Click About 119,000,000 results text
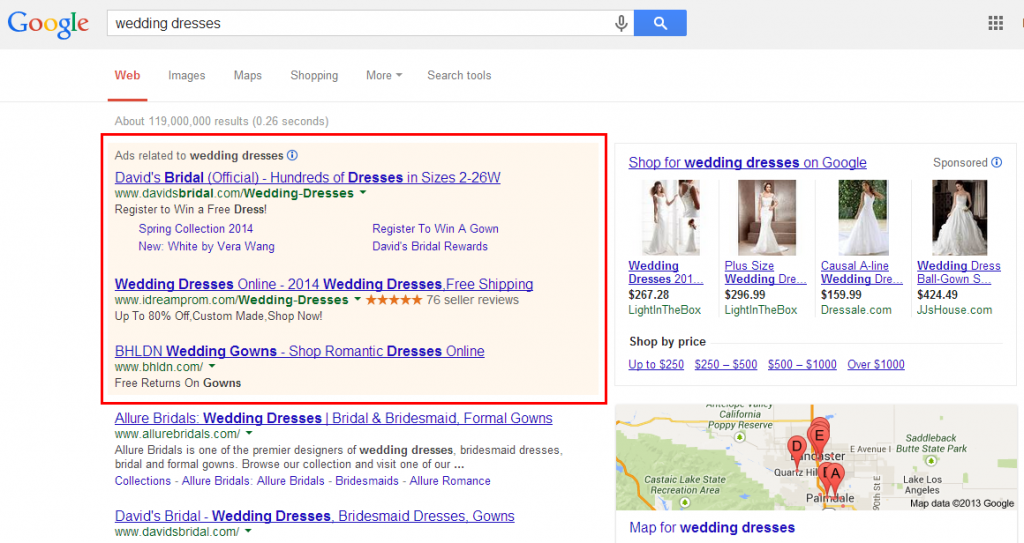 point(221,121)
